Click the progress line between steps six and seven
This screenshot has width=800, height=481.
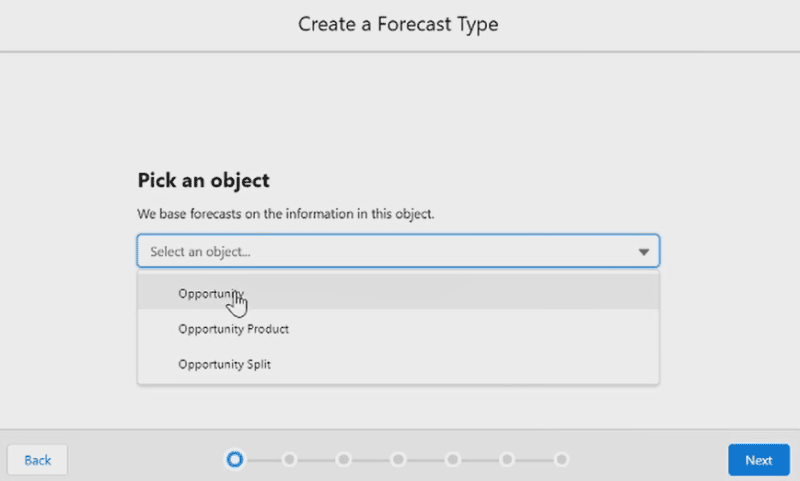click(x=535, y=460)
